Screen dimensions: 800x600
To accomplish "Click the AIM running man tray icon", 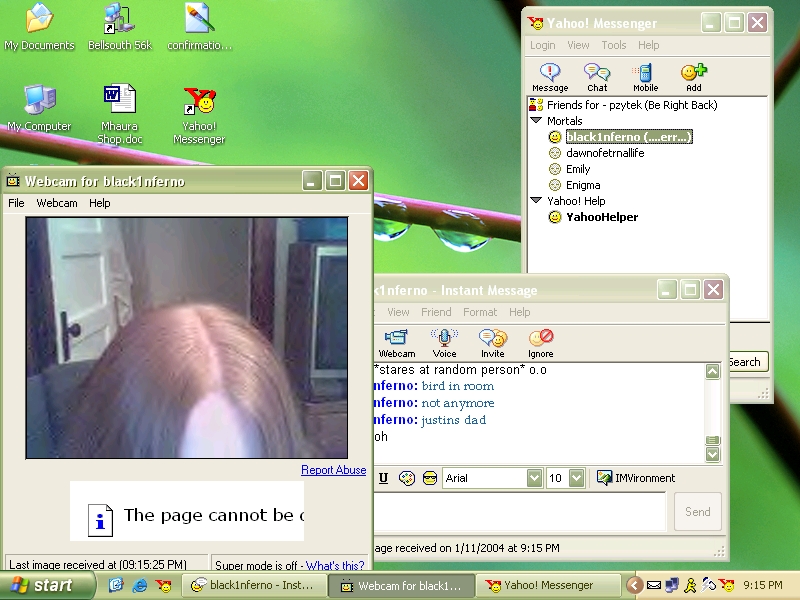I will 690,585.
